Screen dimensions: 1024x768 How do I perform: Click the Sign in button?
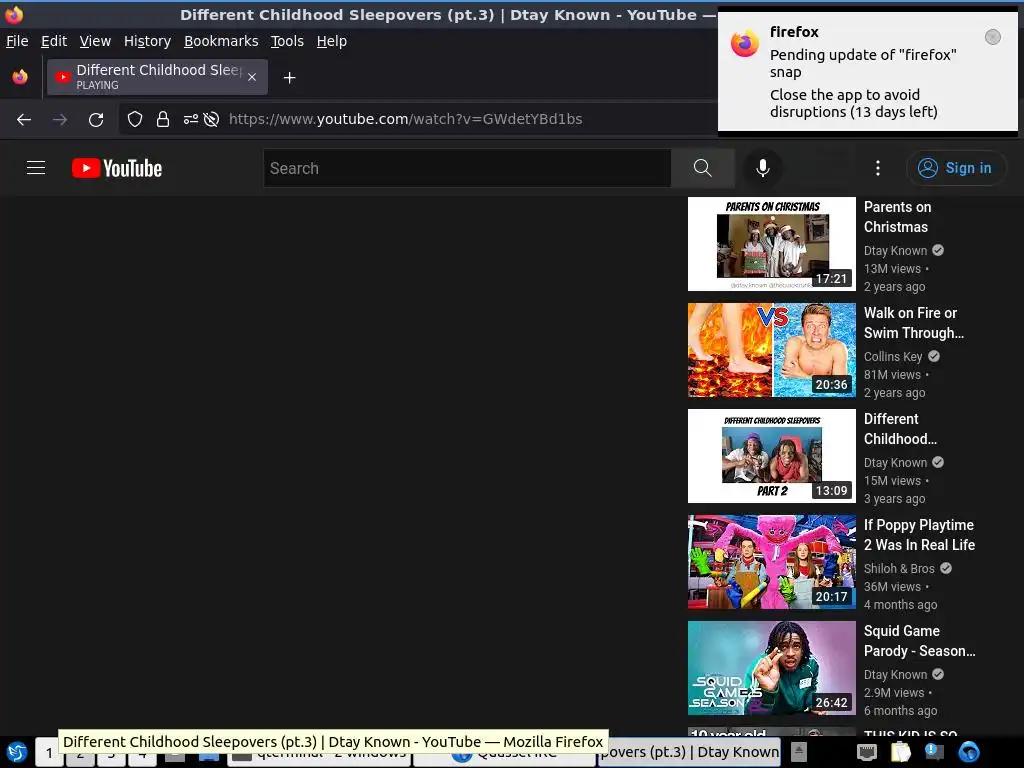click(x=956, y=168)
